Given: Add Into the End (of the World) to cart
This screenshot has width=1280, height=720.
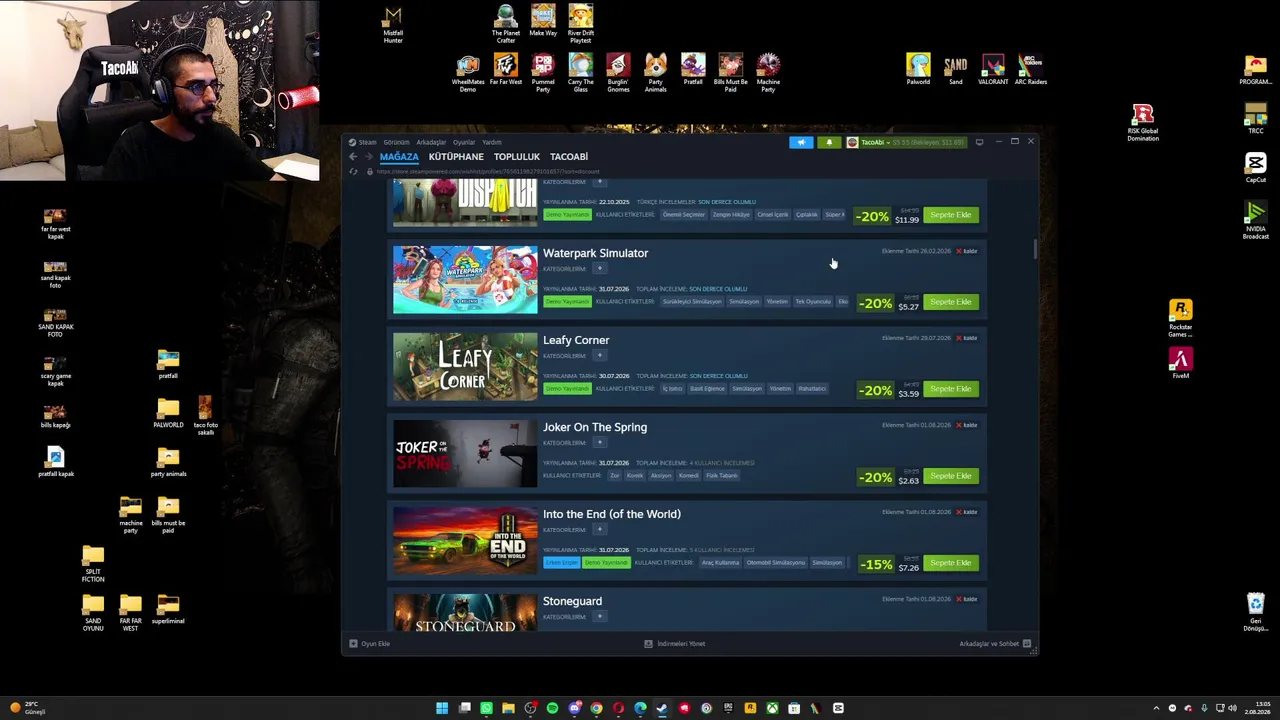Looking at the screenshot, I should pyautogui.click(x=950, y=563).
